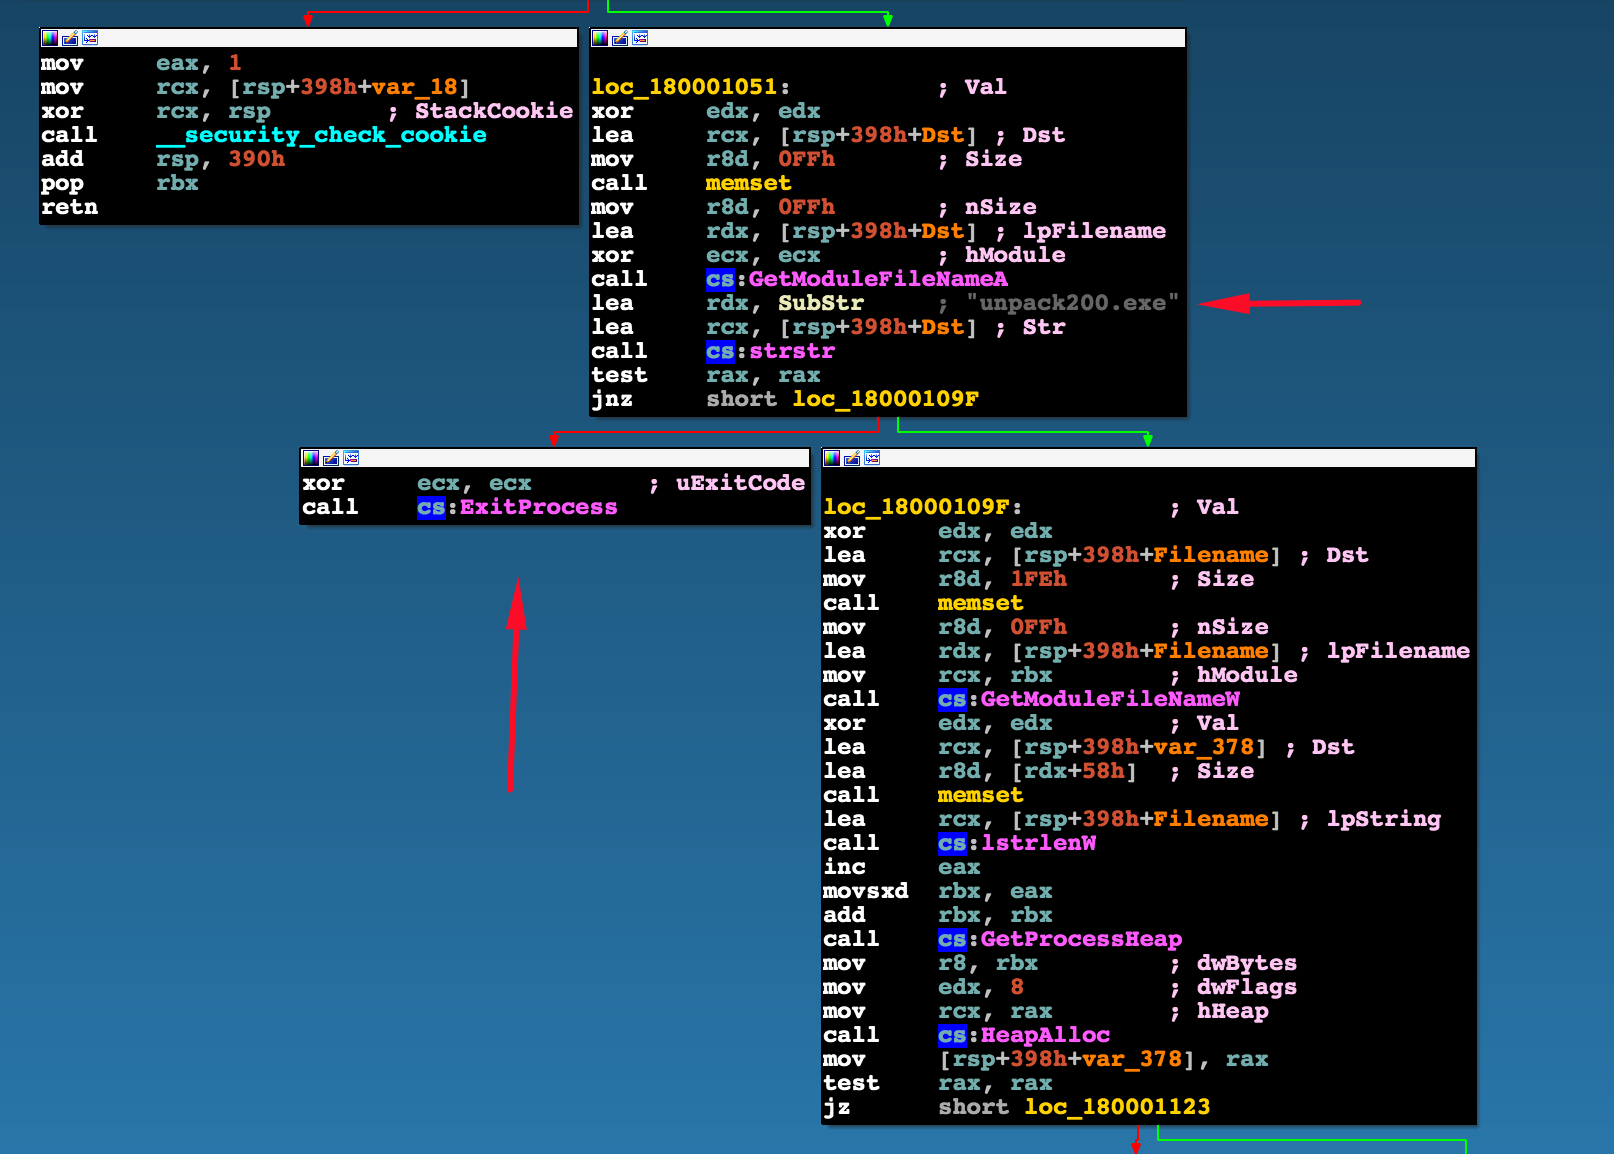Click the strstr call target

click(792, 351)
